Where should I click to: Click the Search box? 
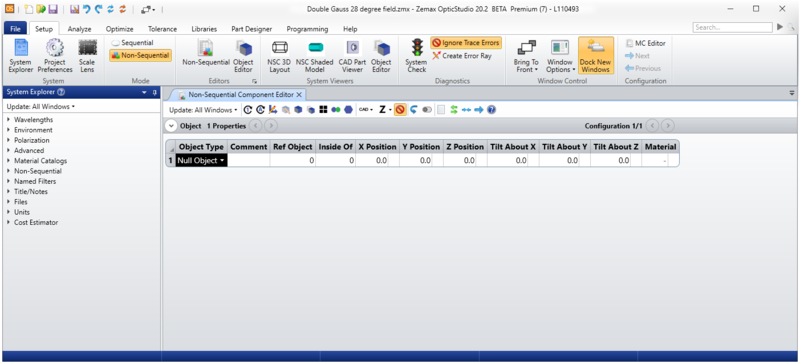coord(732,28)
